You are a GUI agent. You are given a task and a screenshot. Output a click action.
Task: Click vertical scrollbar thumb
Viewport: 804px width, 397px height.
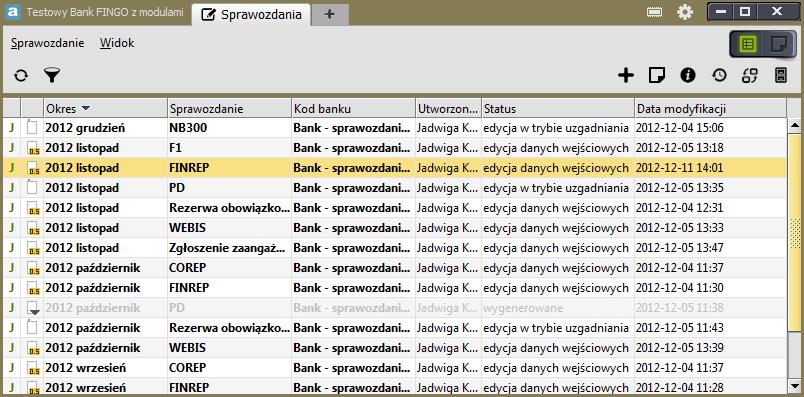coord(795,233)
